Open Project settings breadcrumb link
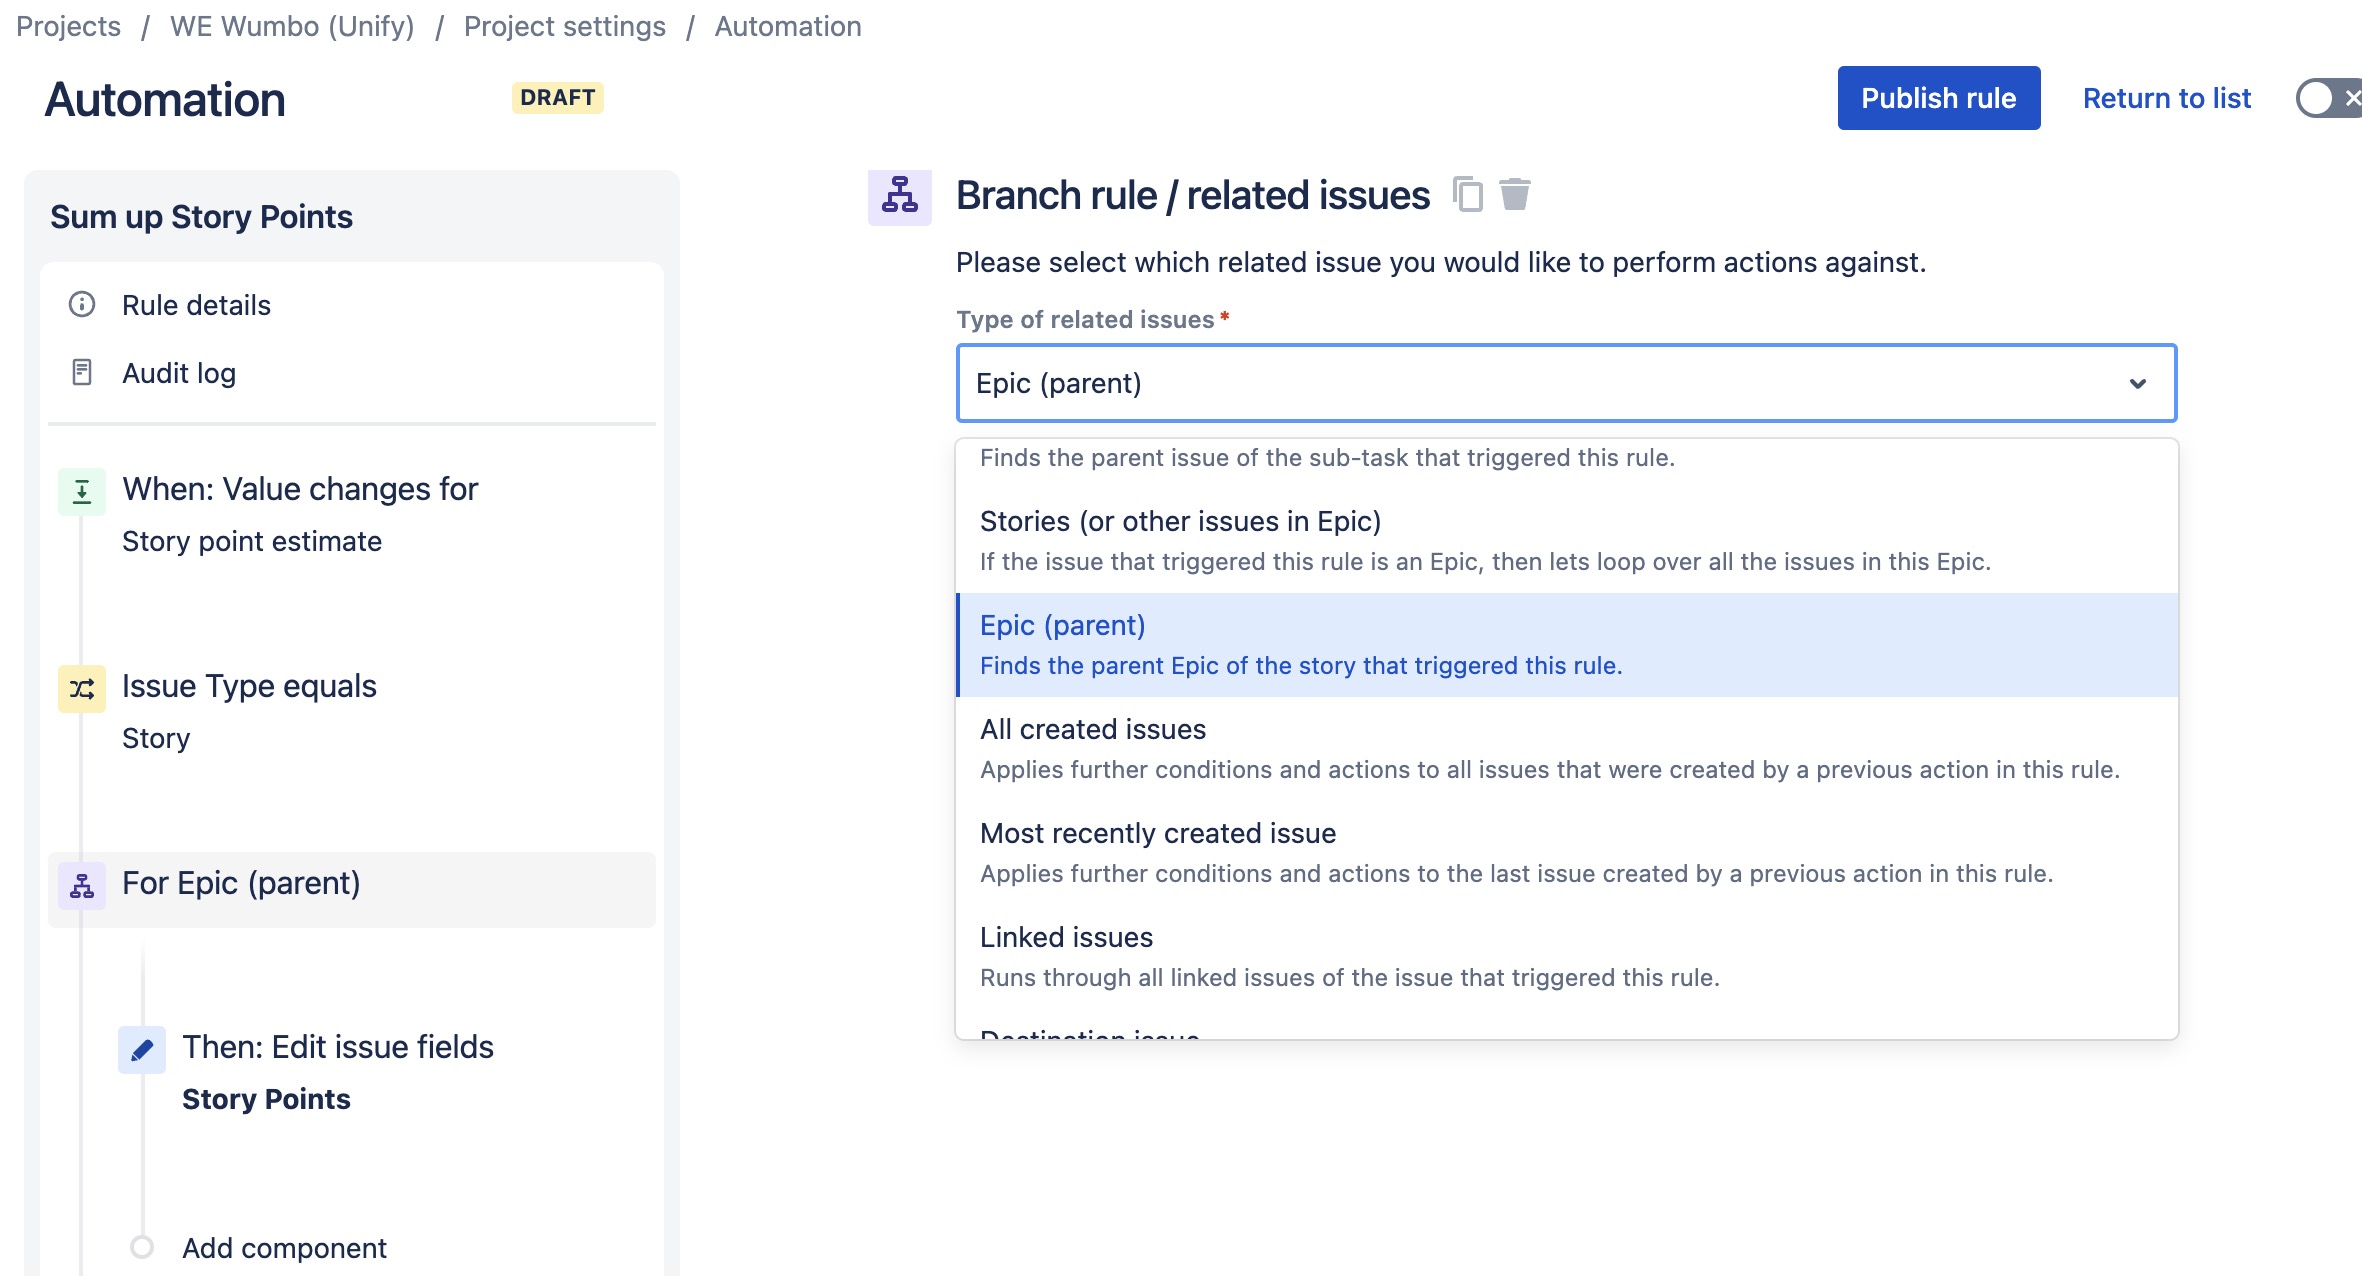Screen dimensions: 2362x1276 [564, 26]
